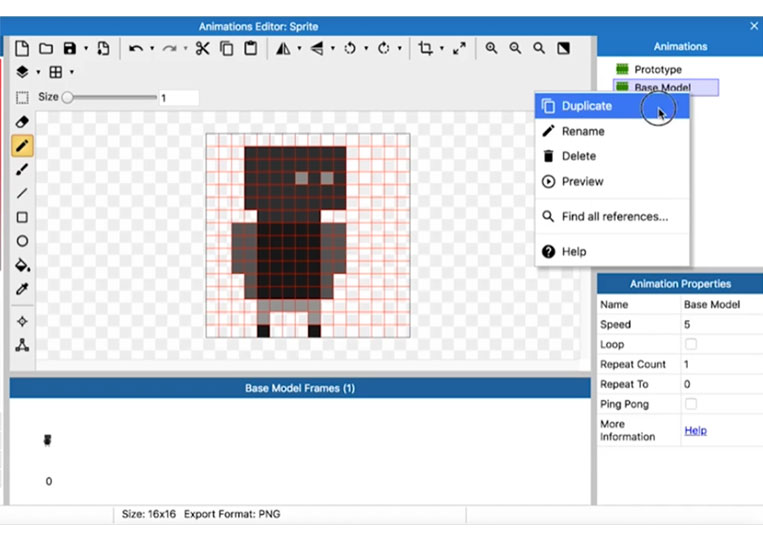The width and height of the screenshot is (763, 541).
Task: Close the Animations Editor window
Action: tap(754, 26)
